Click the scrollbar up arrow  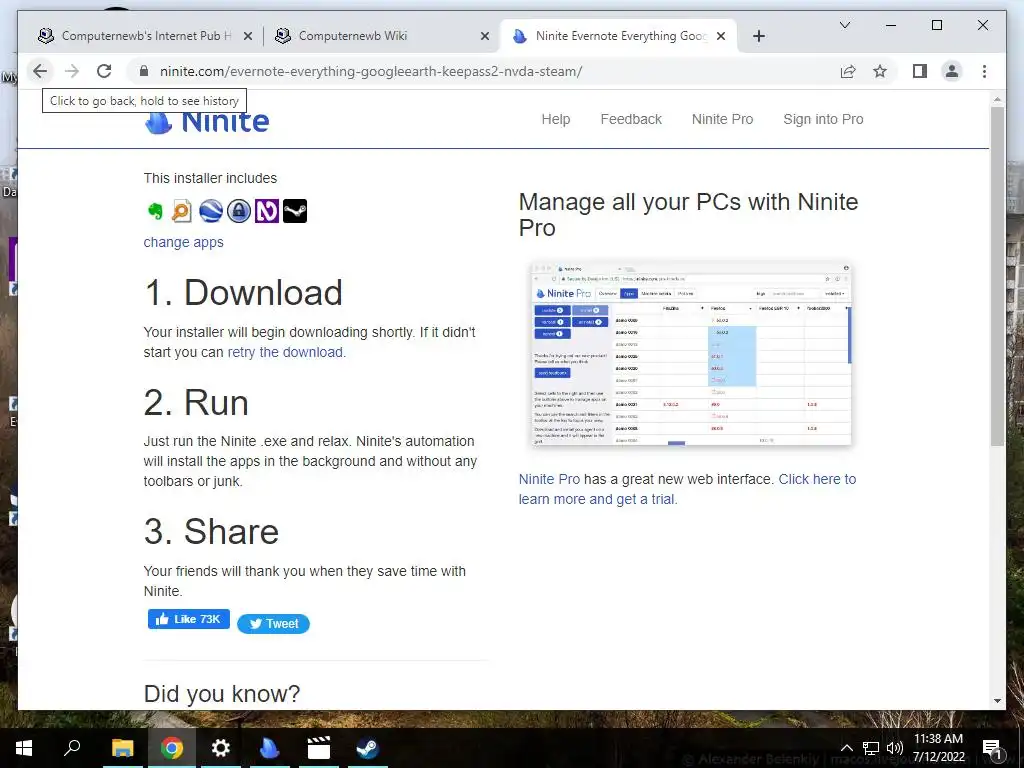(x=997, y=99)
